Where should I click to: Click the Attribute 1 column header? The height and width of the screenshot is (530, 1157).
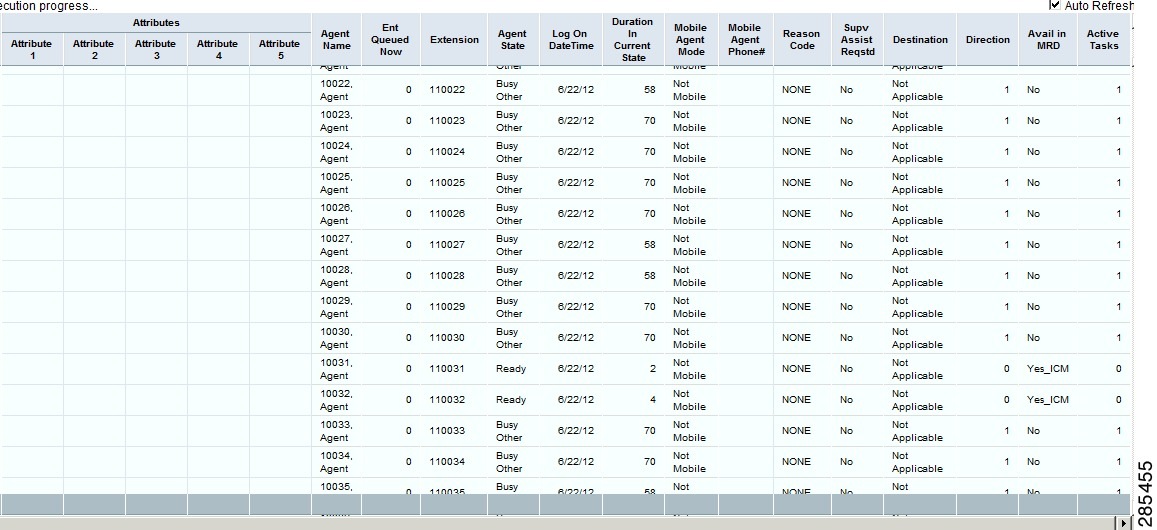click(x=32, y=49)
